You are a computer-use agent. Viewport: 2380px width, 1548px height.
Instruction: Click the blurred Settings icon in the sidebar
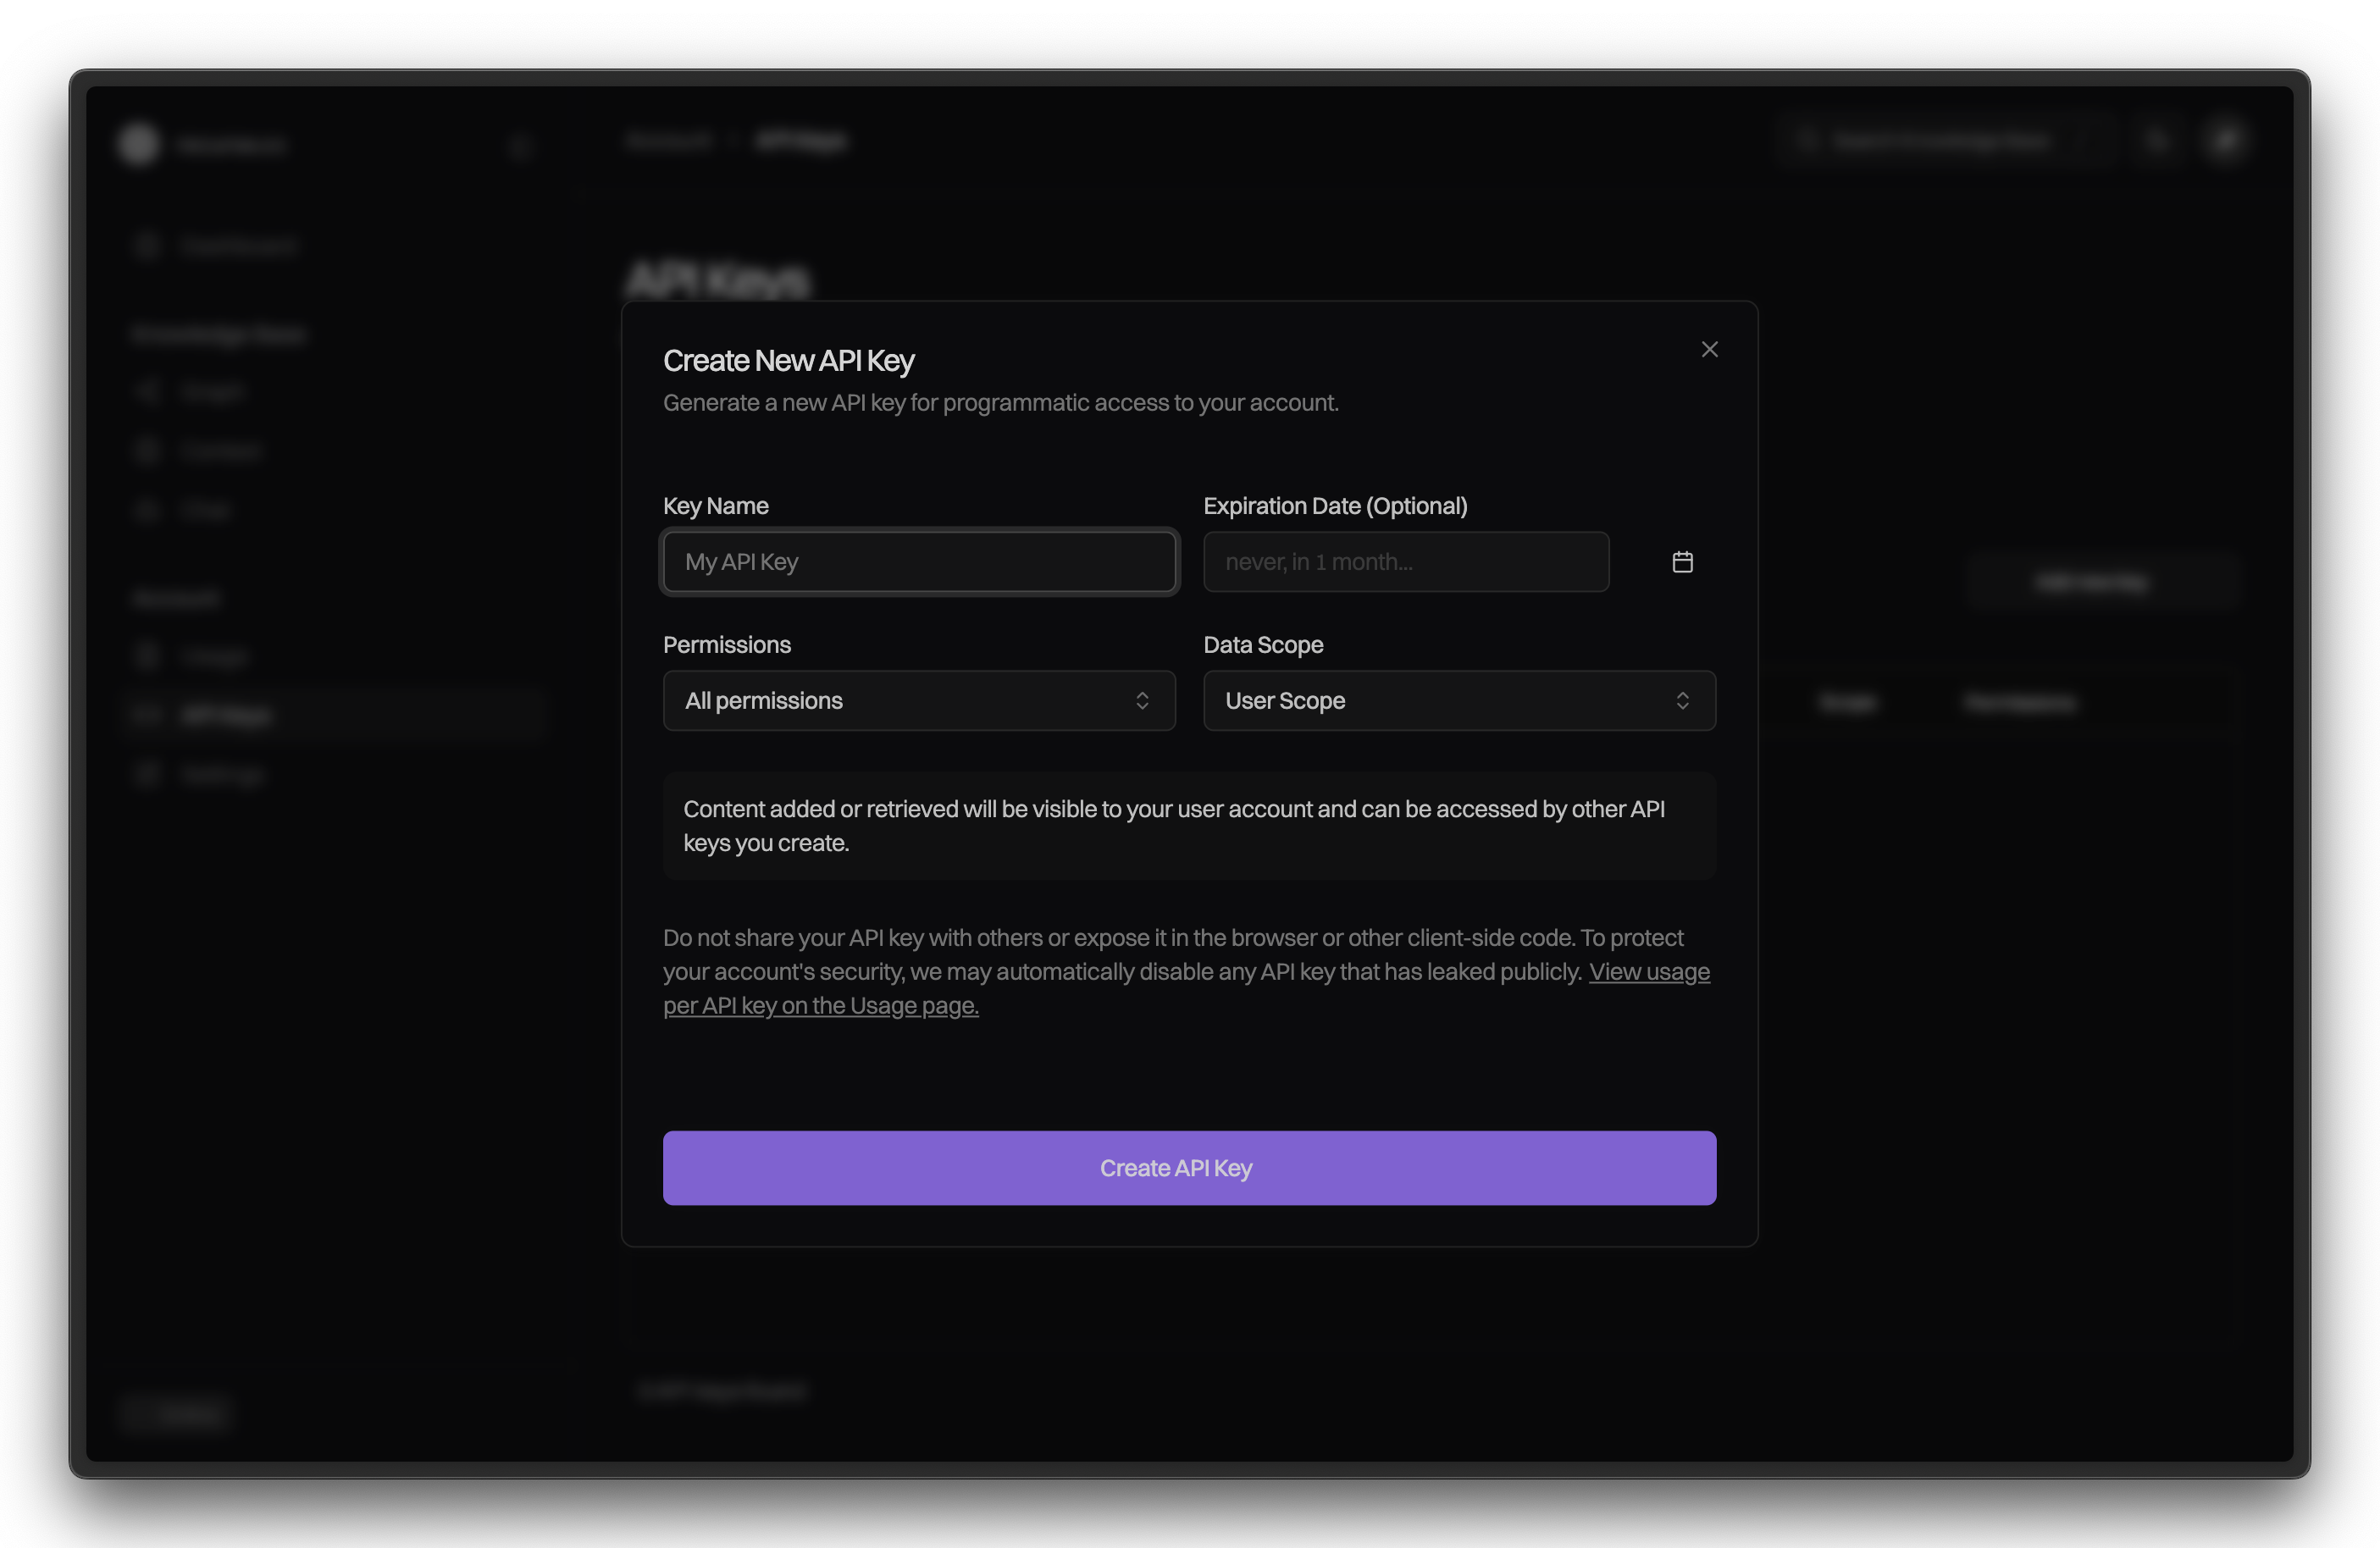coord(147,774)
